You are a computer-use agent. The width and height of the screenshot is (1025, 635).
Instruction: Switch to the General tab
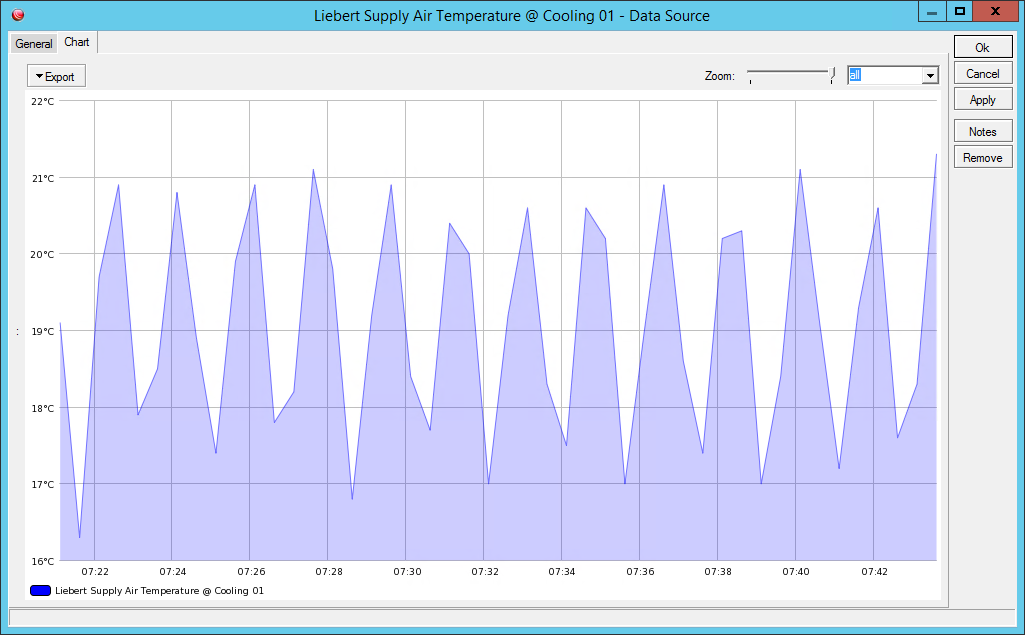pos(33,43)
